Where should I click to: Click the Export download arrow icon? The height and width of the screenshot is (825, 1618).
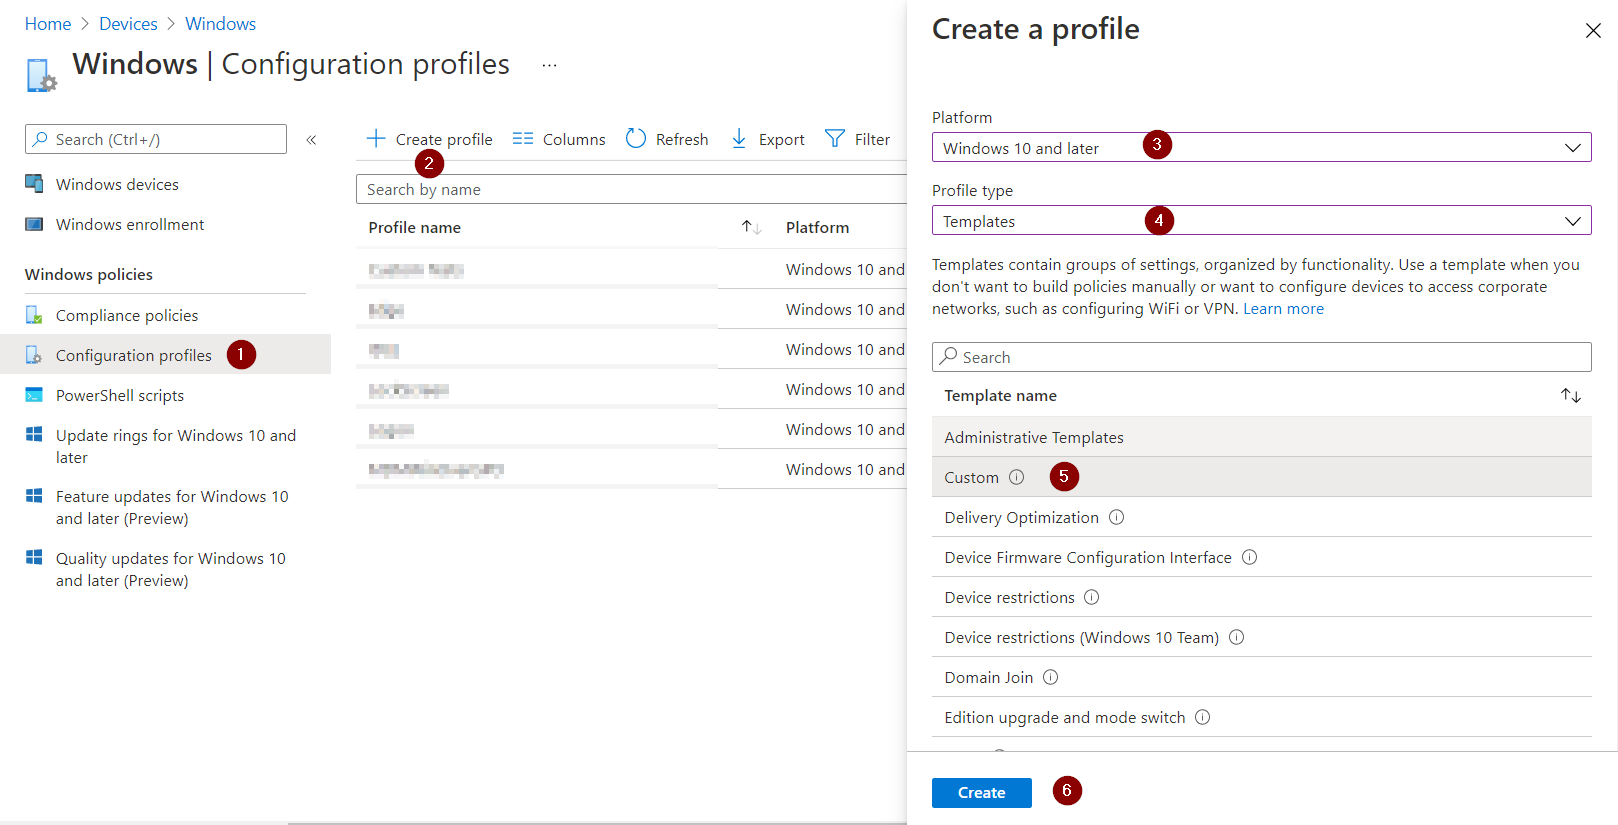coord(739,138)
